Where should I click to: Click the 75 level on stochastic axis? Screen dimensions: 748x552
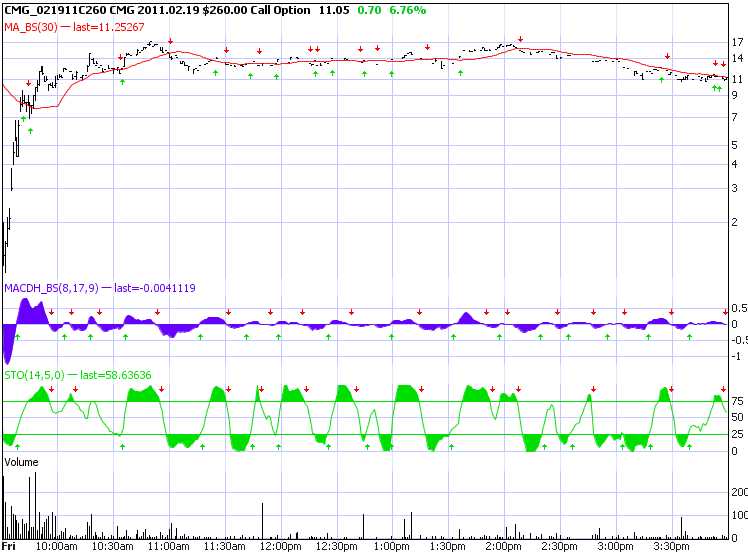pyautogui.click(x=737, y=401)
